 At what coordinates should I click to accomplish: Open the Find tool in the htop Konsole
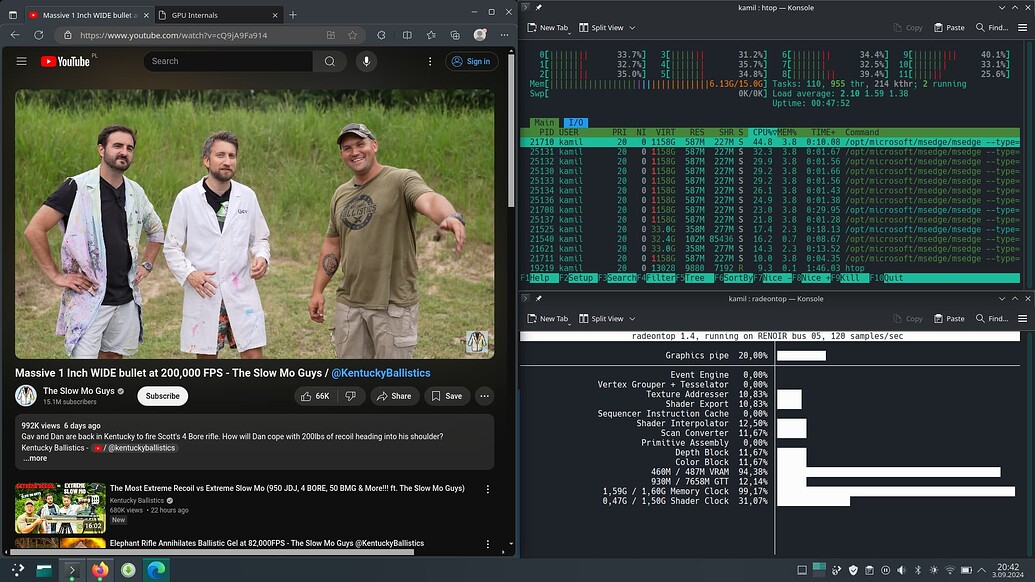coord(991,28)
